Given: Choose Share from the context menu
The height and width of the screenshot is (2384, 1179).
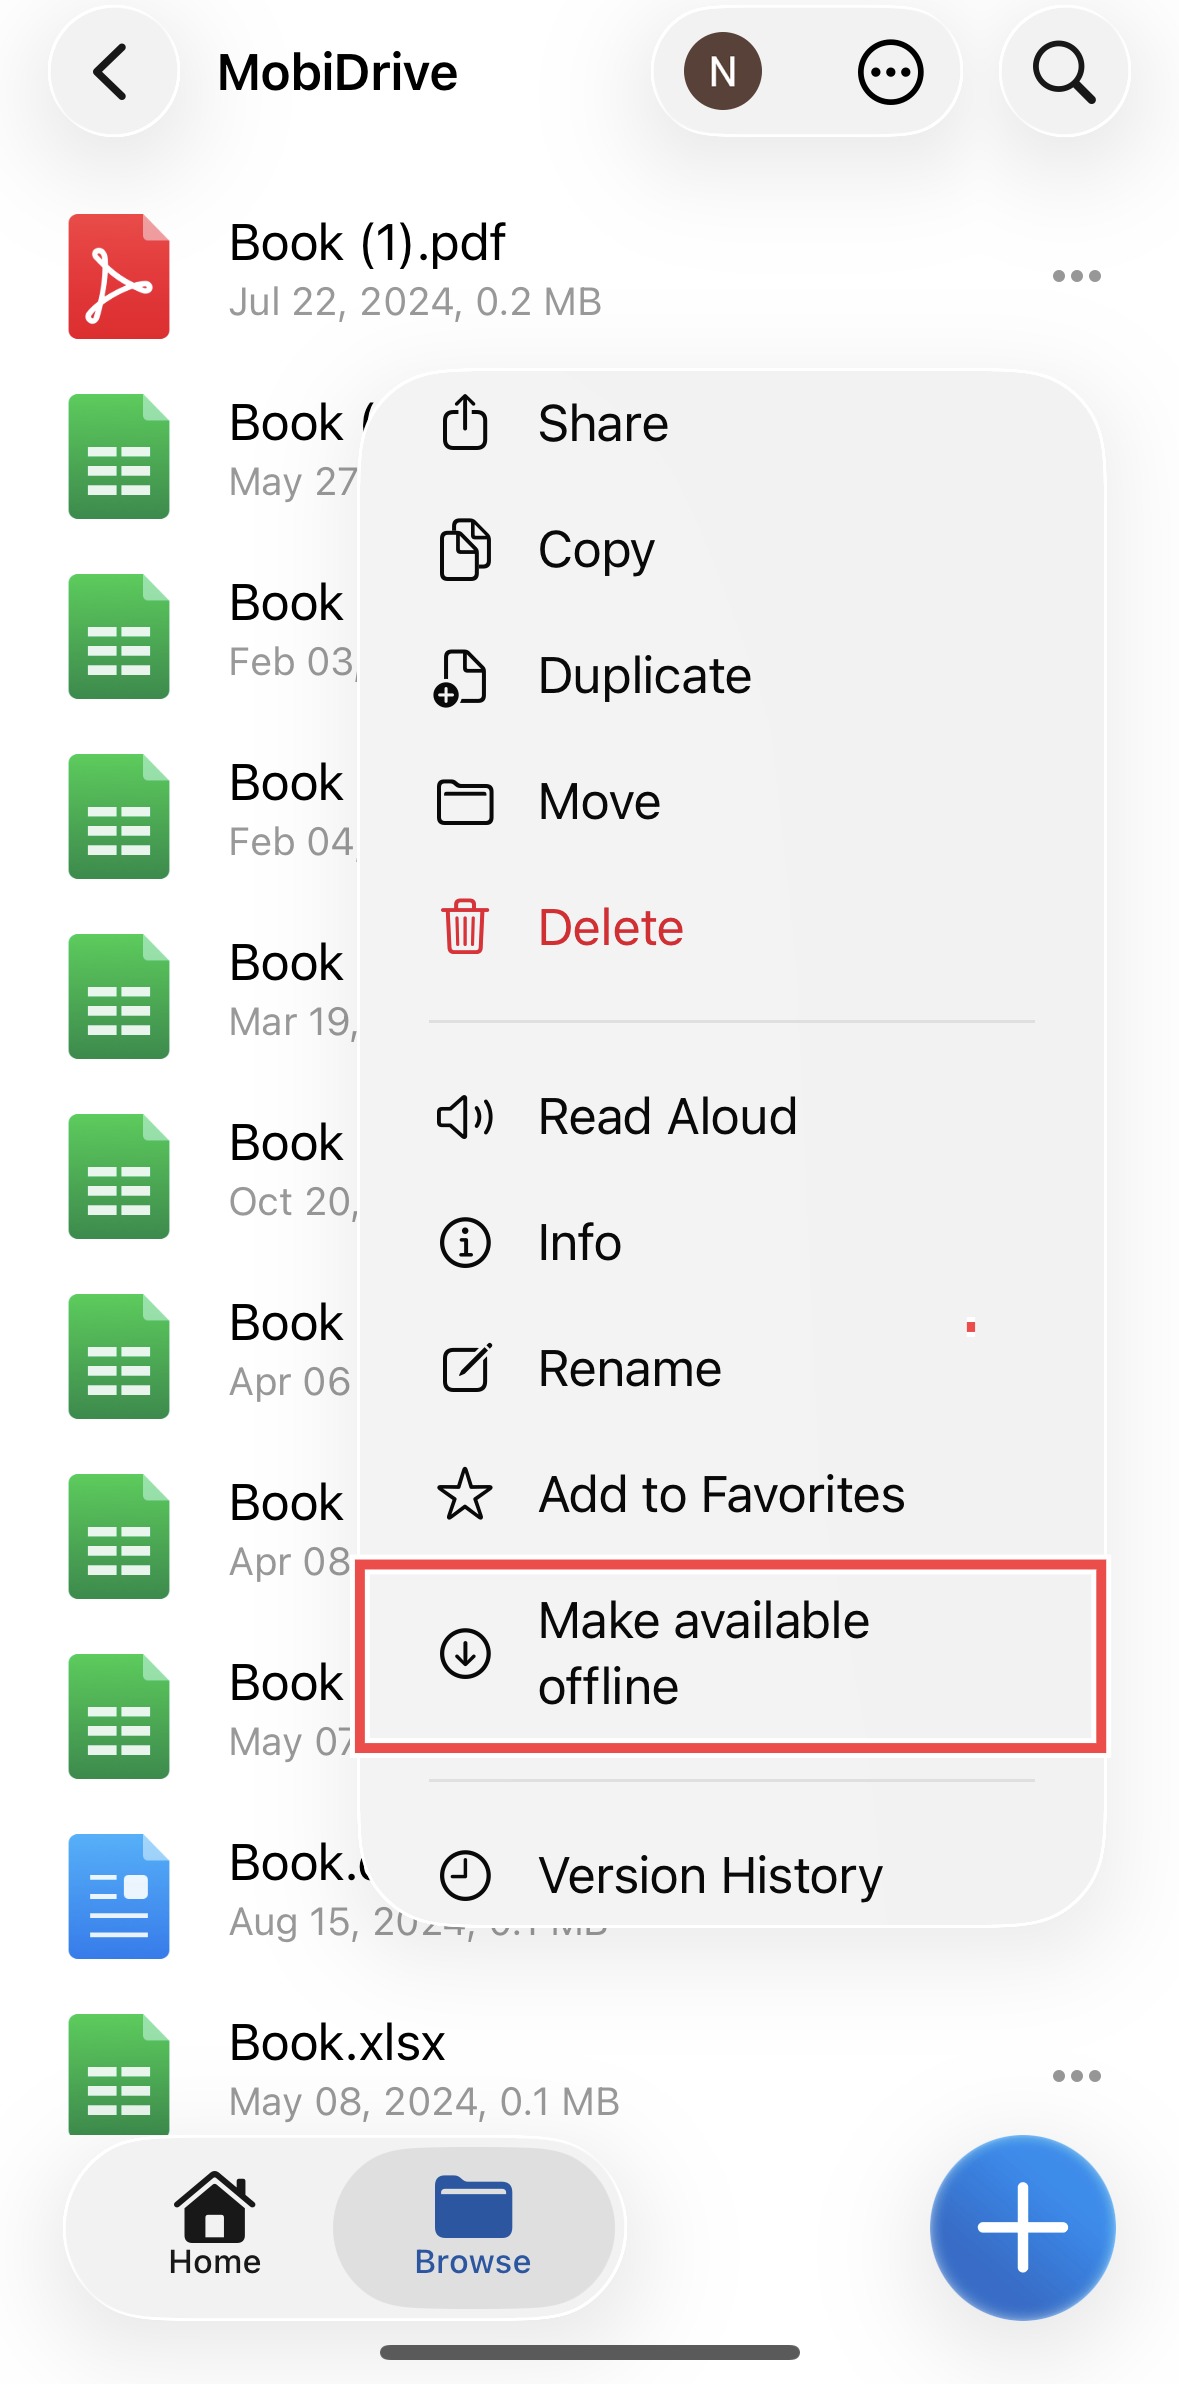Looking at the screenshot, I should (732, 423).
